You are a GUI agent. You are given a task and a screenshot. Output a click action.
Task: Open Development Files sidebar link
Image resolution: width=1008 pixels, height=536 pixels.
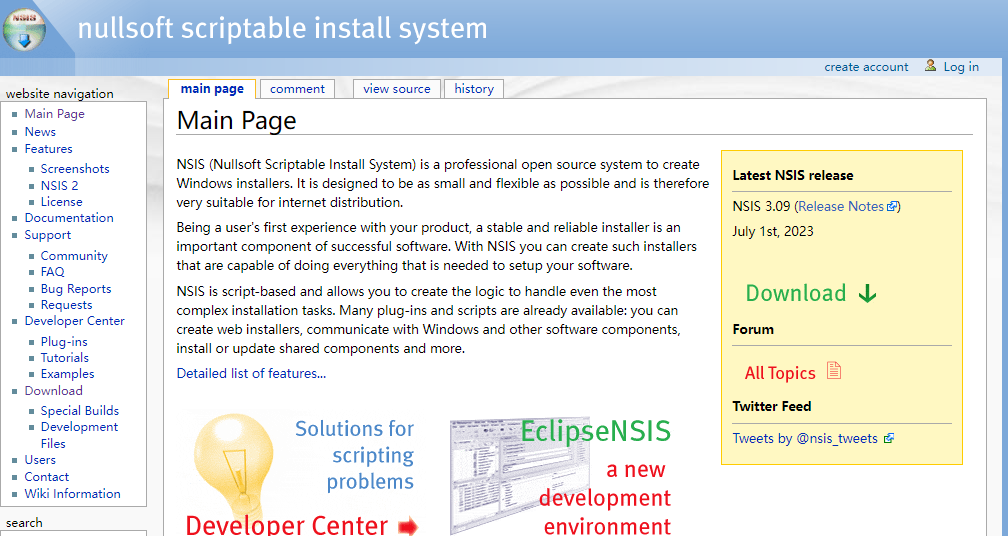click(x=79, y=435)
